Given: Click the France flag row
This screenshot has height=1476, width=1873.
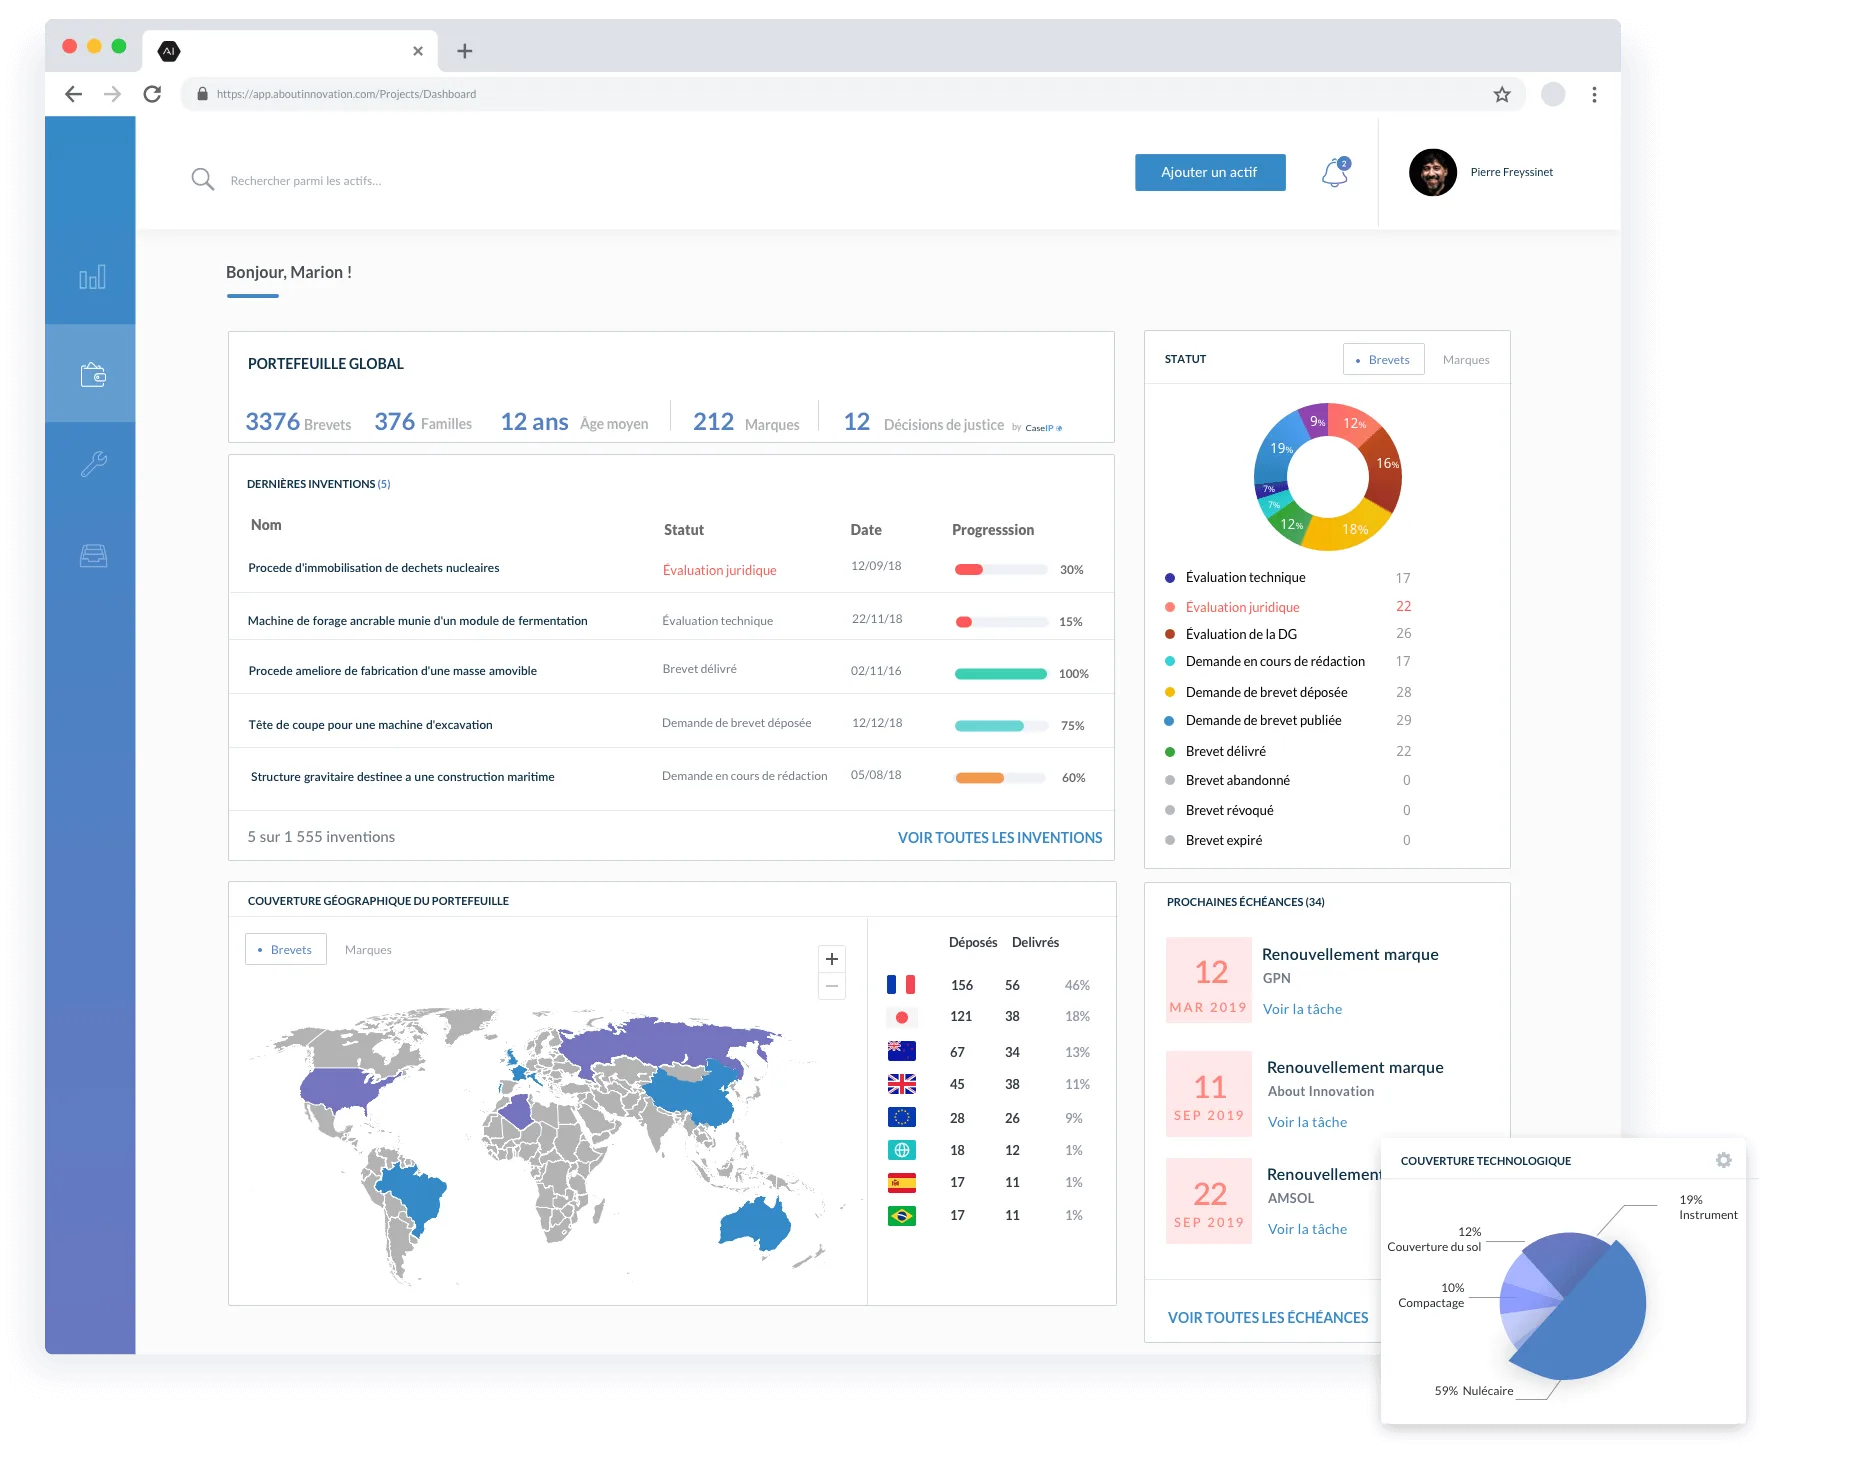Looking at the screenshot, I should point(988,985).
